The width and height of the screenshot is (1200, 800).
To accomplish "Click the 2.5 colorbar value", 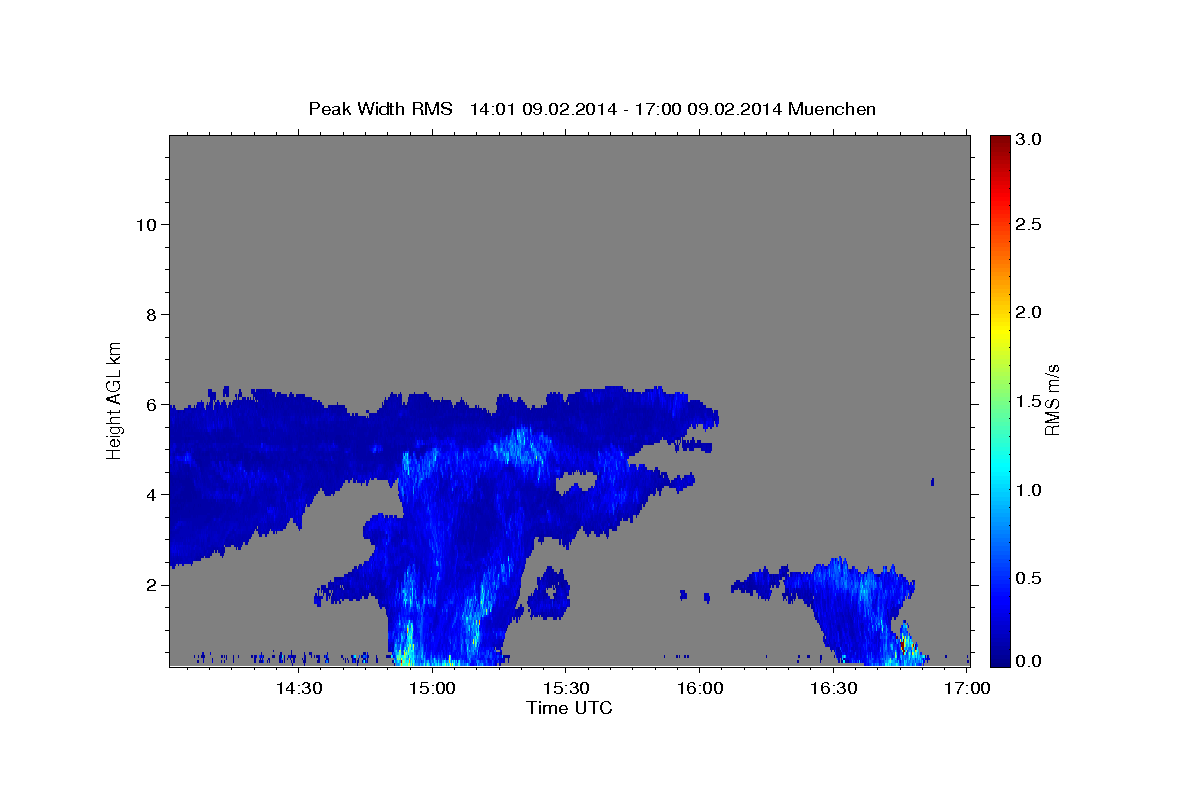I will click(1029, 224).
